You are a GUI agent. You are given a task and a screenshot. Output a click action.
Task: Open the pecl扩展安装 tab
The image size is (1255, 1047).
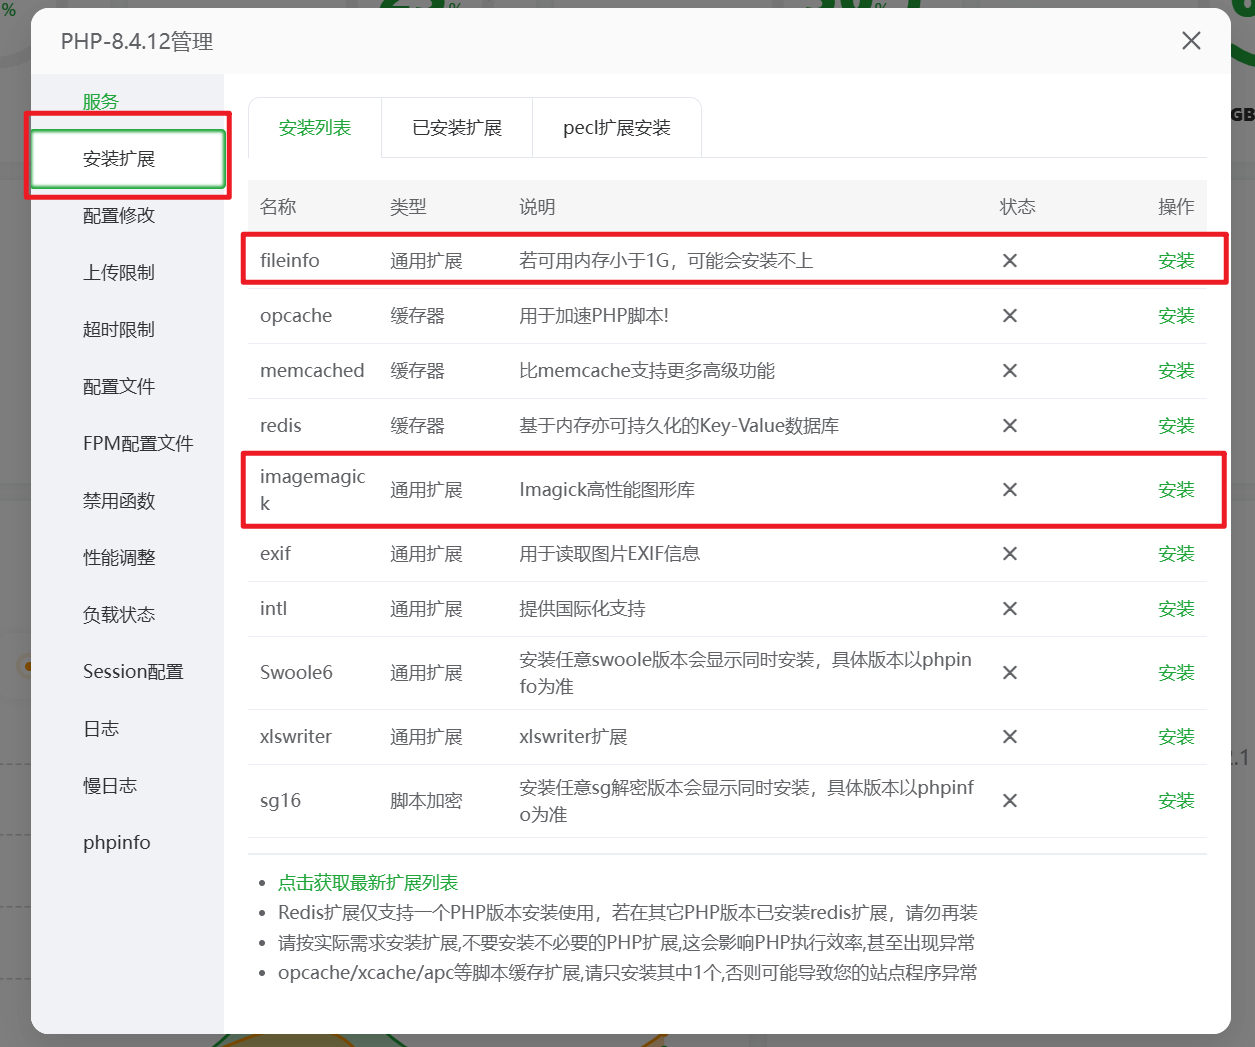[616, 128]
